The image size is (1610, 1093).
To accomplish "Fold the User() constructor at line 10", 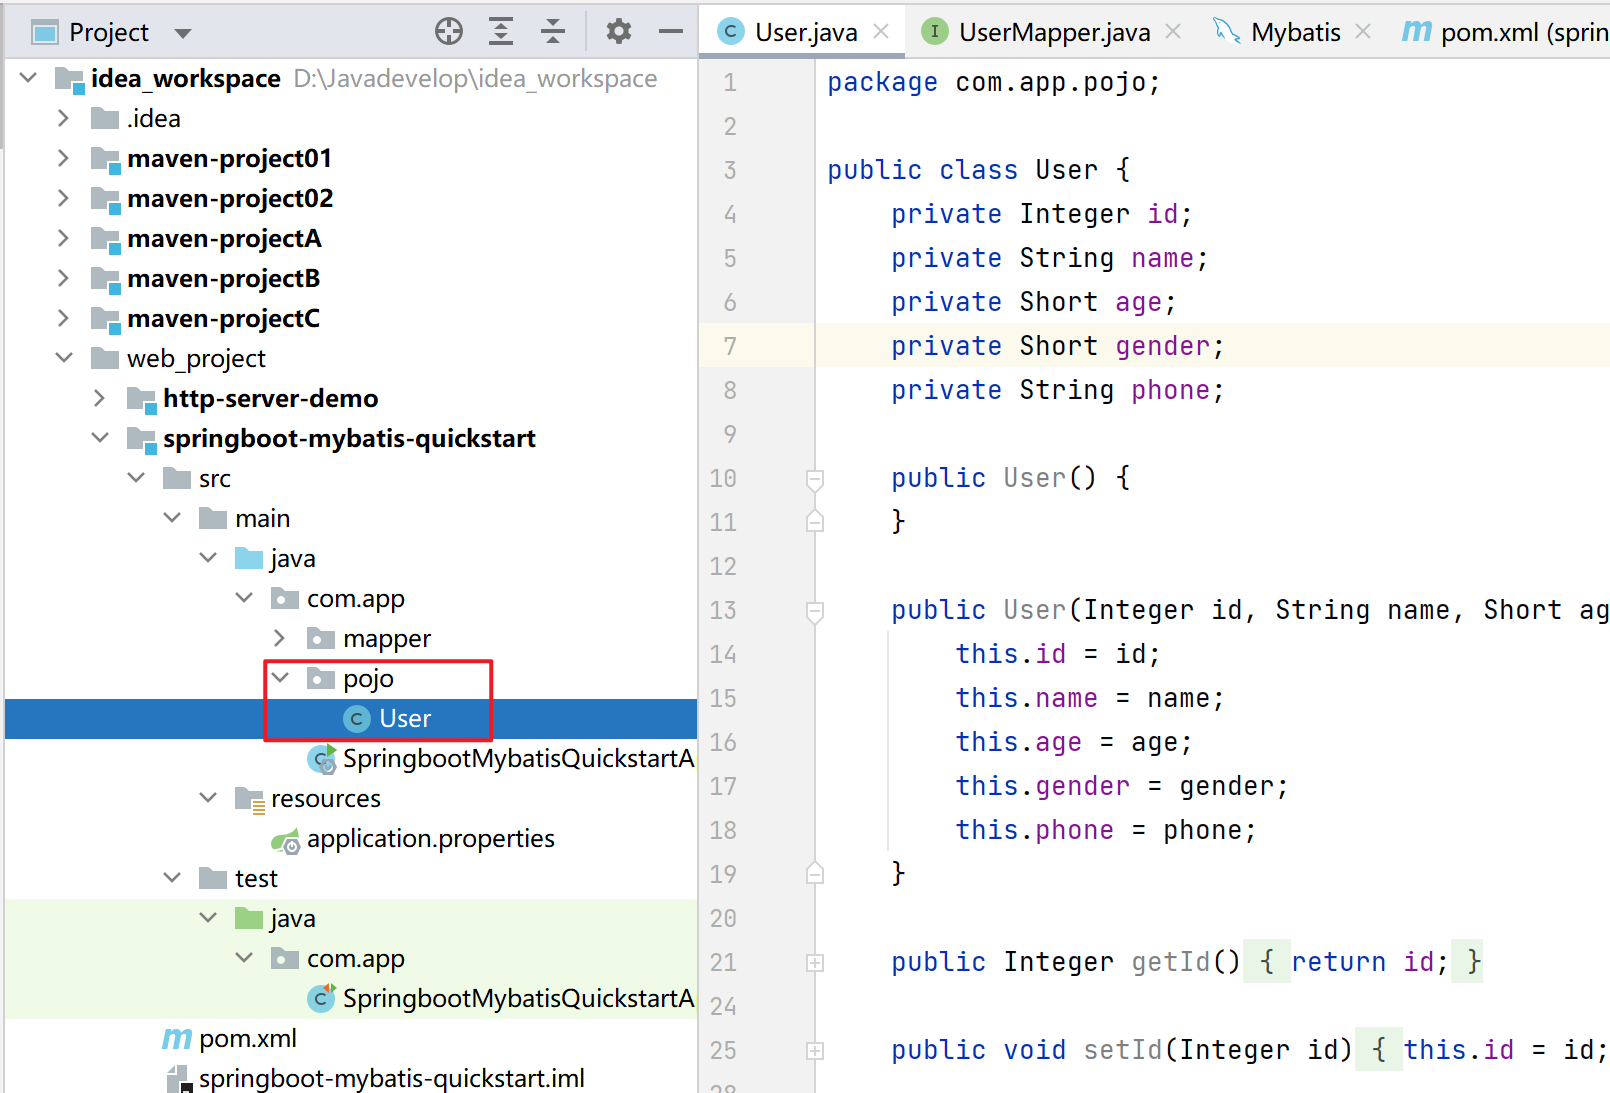I will point(815,479).
